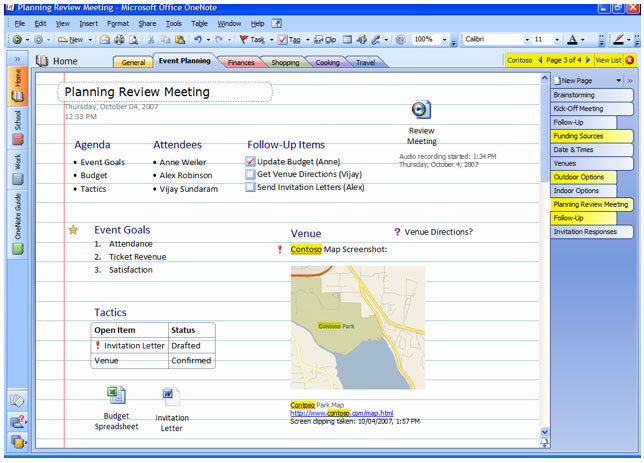Viewport: 644px width, 463px height.
Task: Uncheck the Update Budget (Anne) checkbox
Action: pyautogui.click(x=251, y=161)
